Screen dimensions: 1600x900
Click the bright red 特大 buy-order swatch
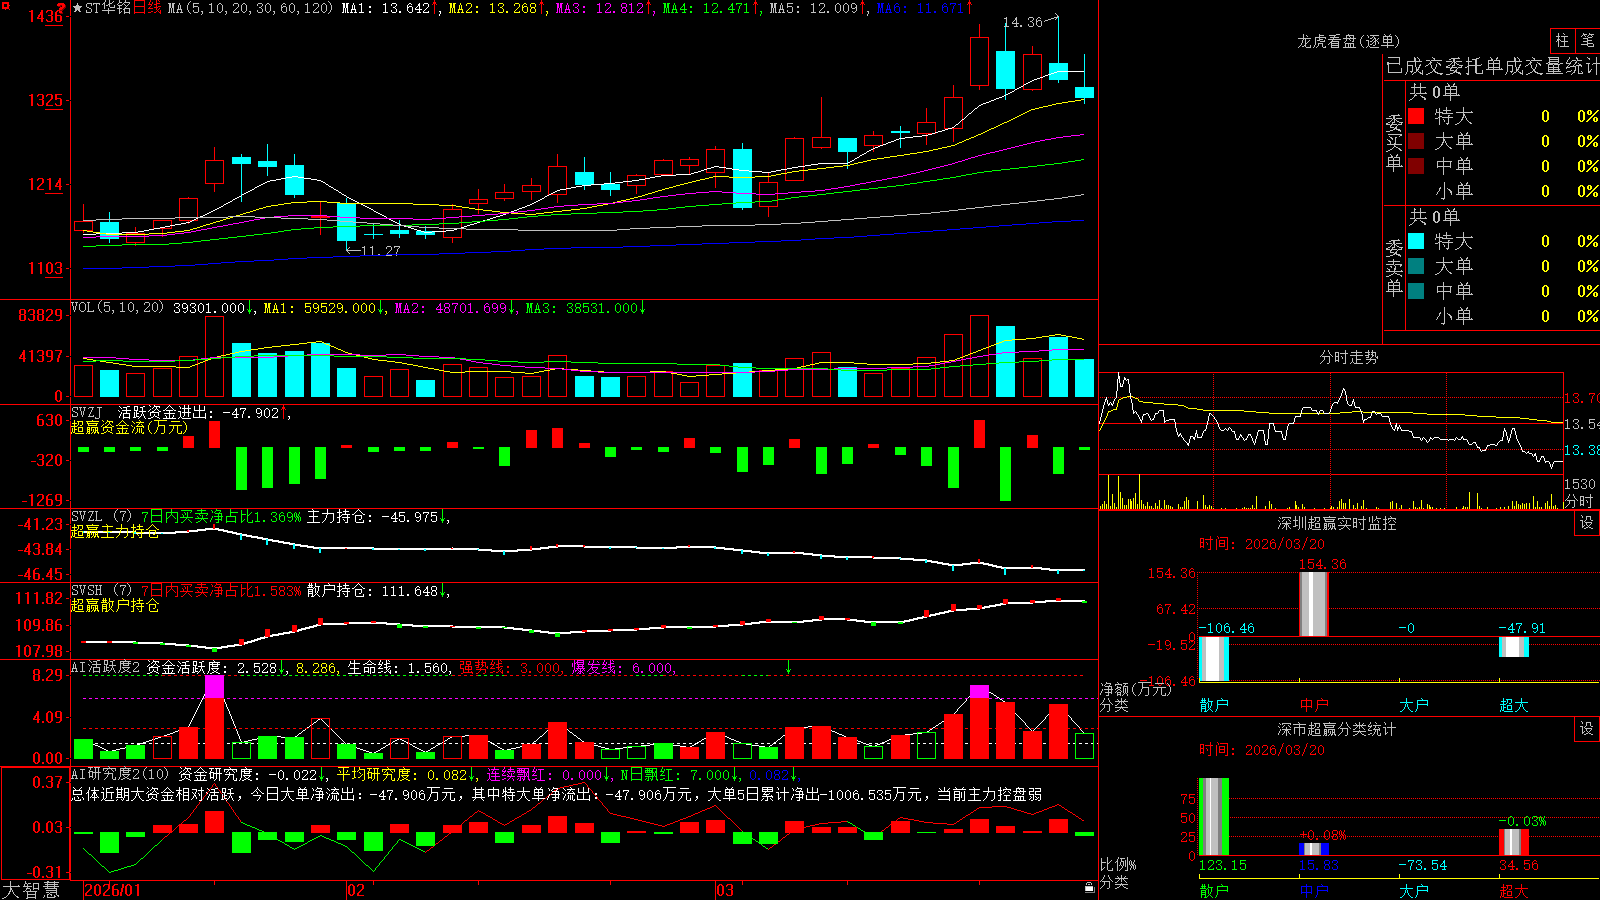1416,116
